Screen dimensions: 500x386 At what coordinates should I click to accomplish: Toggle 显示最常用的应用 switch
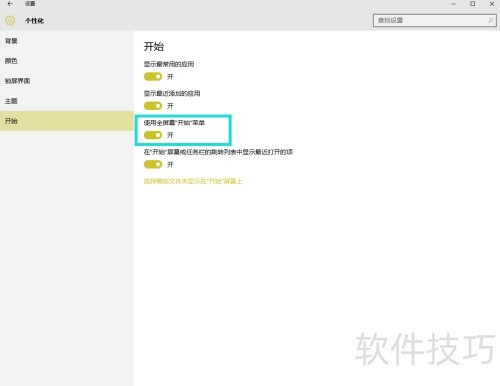tap(153, 77)
